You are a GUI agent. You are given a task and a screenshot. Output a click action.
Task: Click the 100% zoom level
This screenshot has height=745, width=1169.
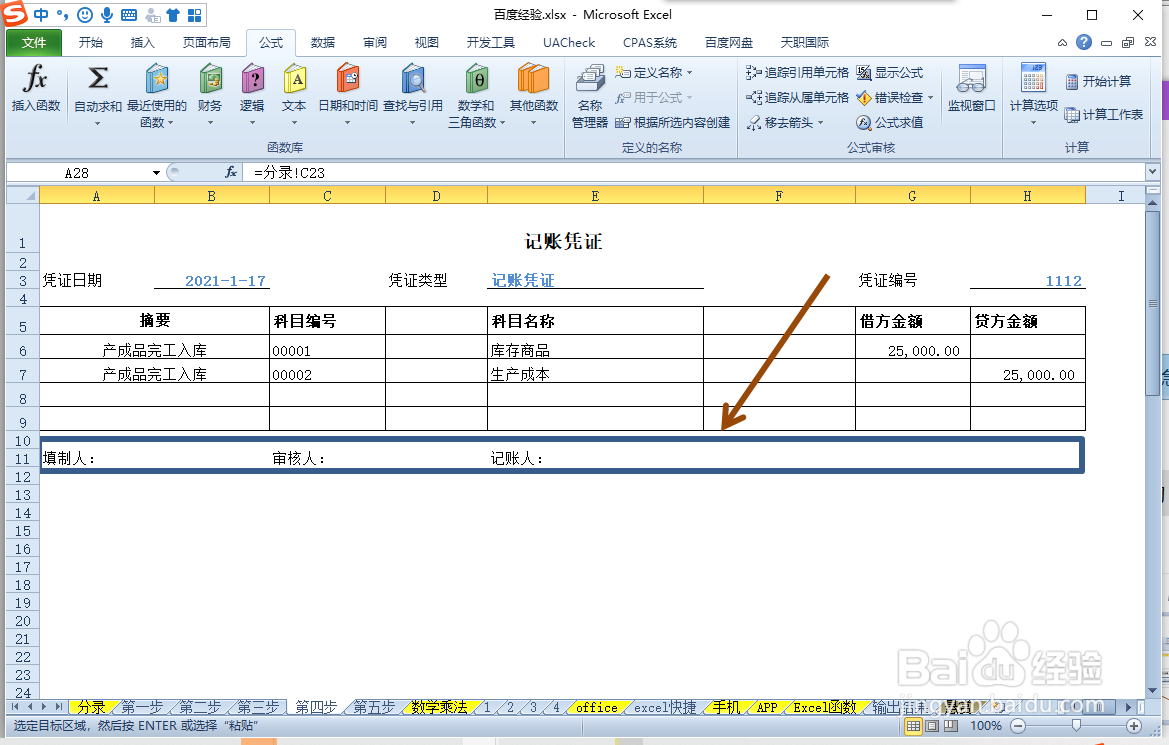click(986, 726)
